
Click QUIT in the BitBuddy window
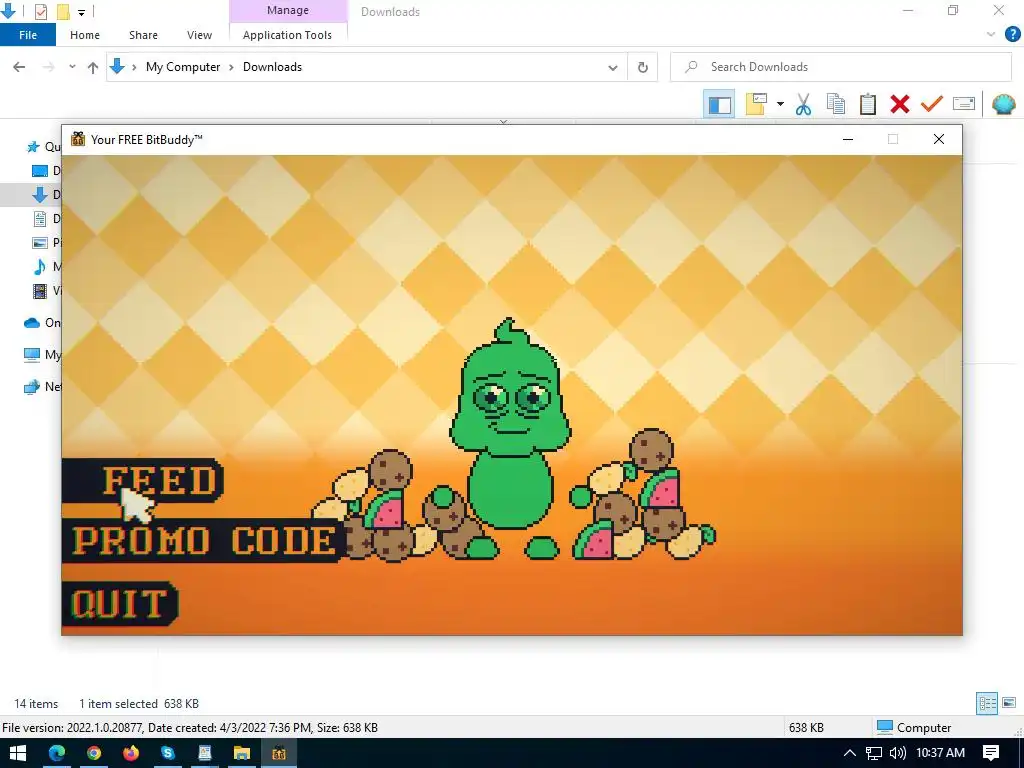(x=120, y=603)
